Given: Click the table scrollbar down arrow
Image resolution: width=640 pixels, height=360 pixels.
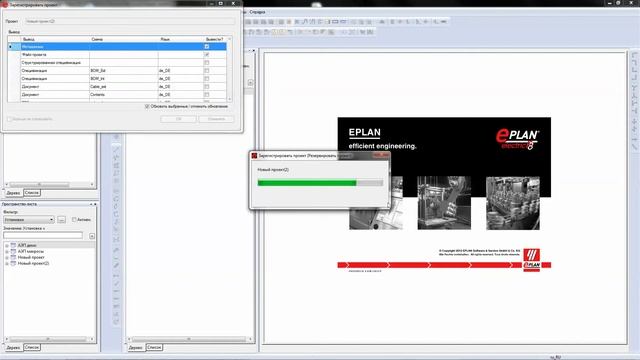Looking at the screenshot, I should coord(229,99).
